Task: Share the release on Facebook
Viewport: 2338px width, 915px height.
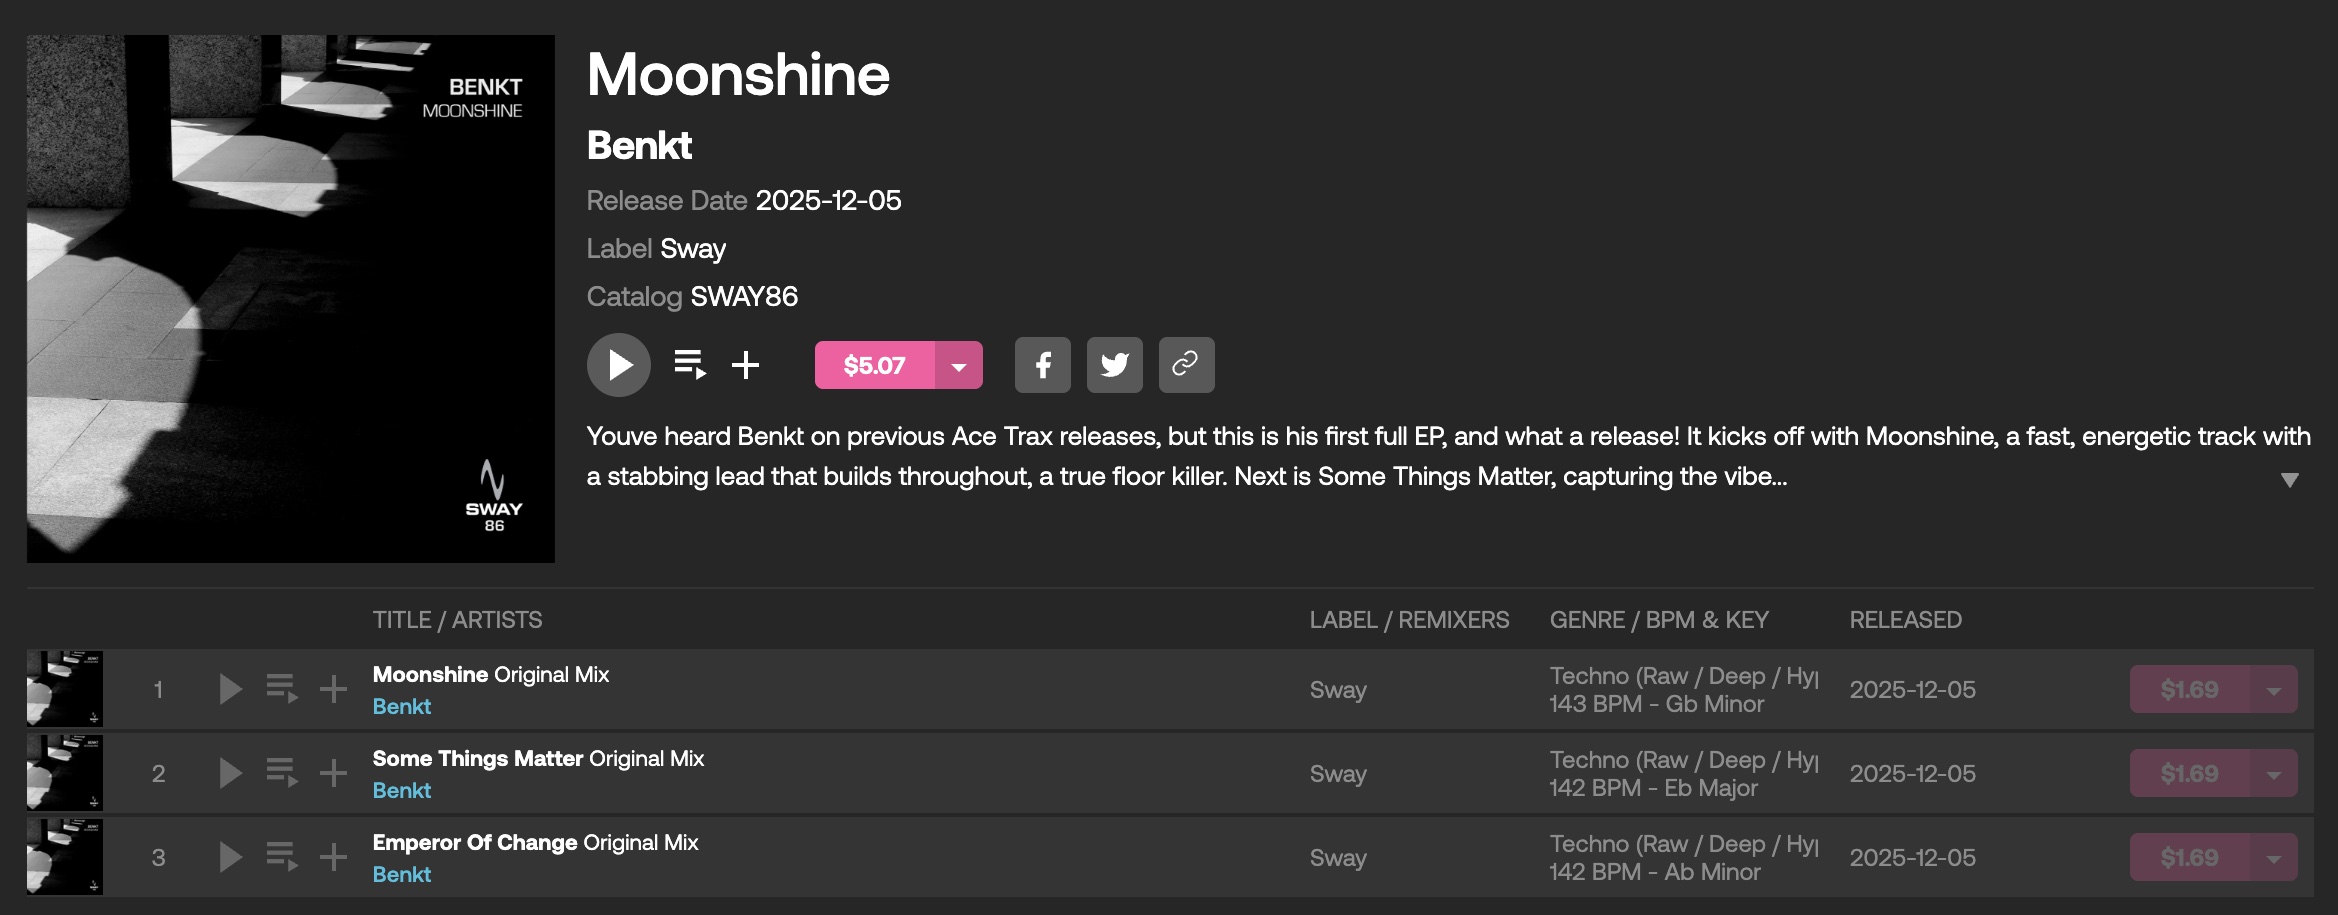Action: [x=1042, y=365]
